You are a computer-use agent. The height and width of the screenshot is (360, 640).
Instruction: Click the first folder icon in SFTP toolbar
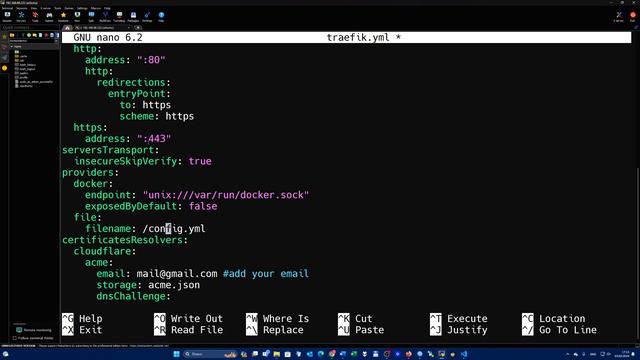12,36
